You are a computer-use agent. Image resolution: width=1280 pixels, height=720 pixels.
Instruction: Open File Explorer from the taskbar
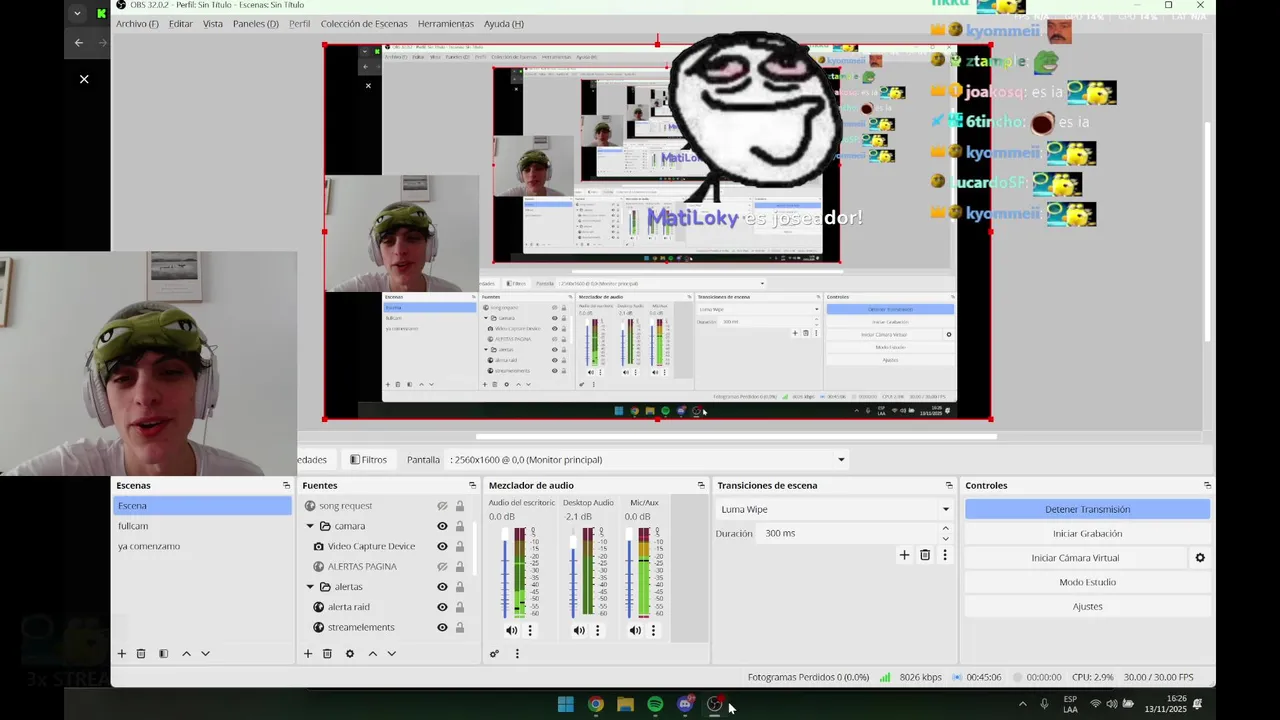tap(625, 705)
